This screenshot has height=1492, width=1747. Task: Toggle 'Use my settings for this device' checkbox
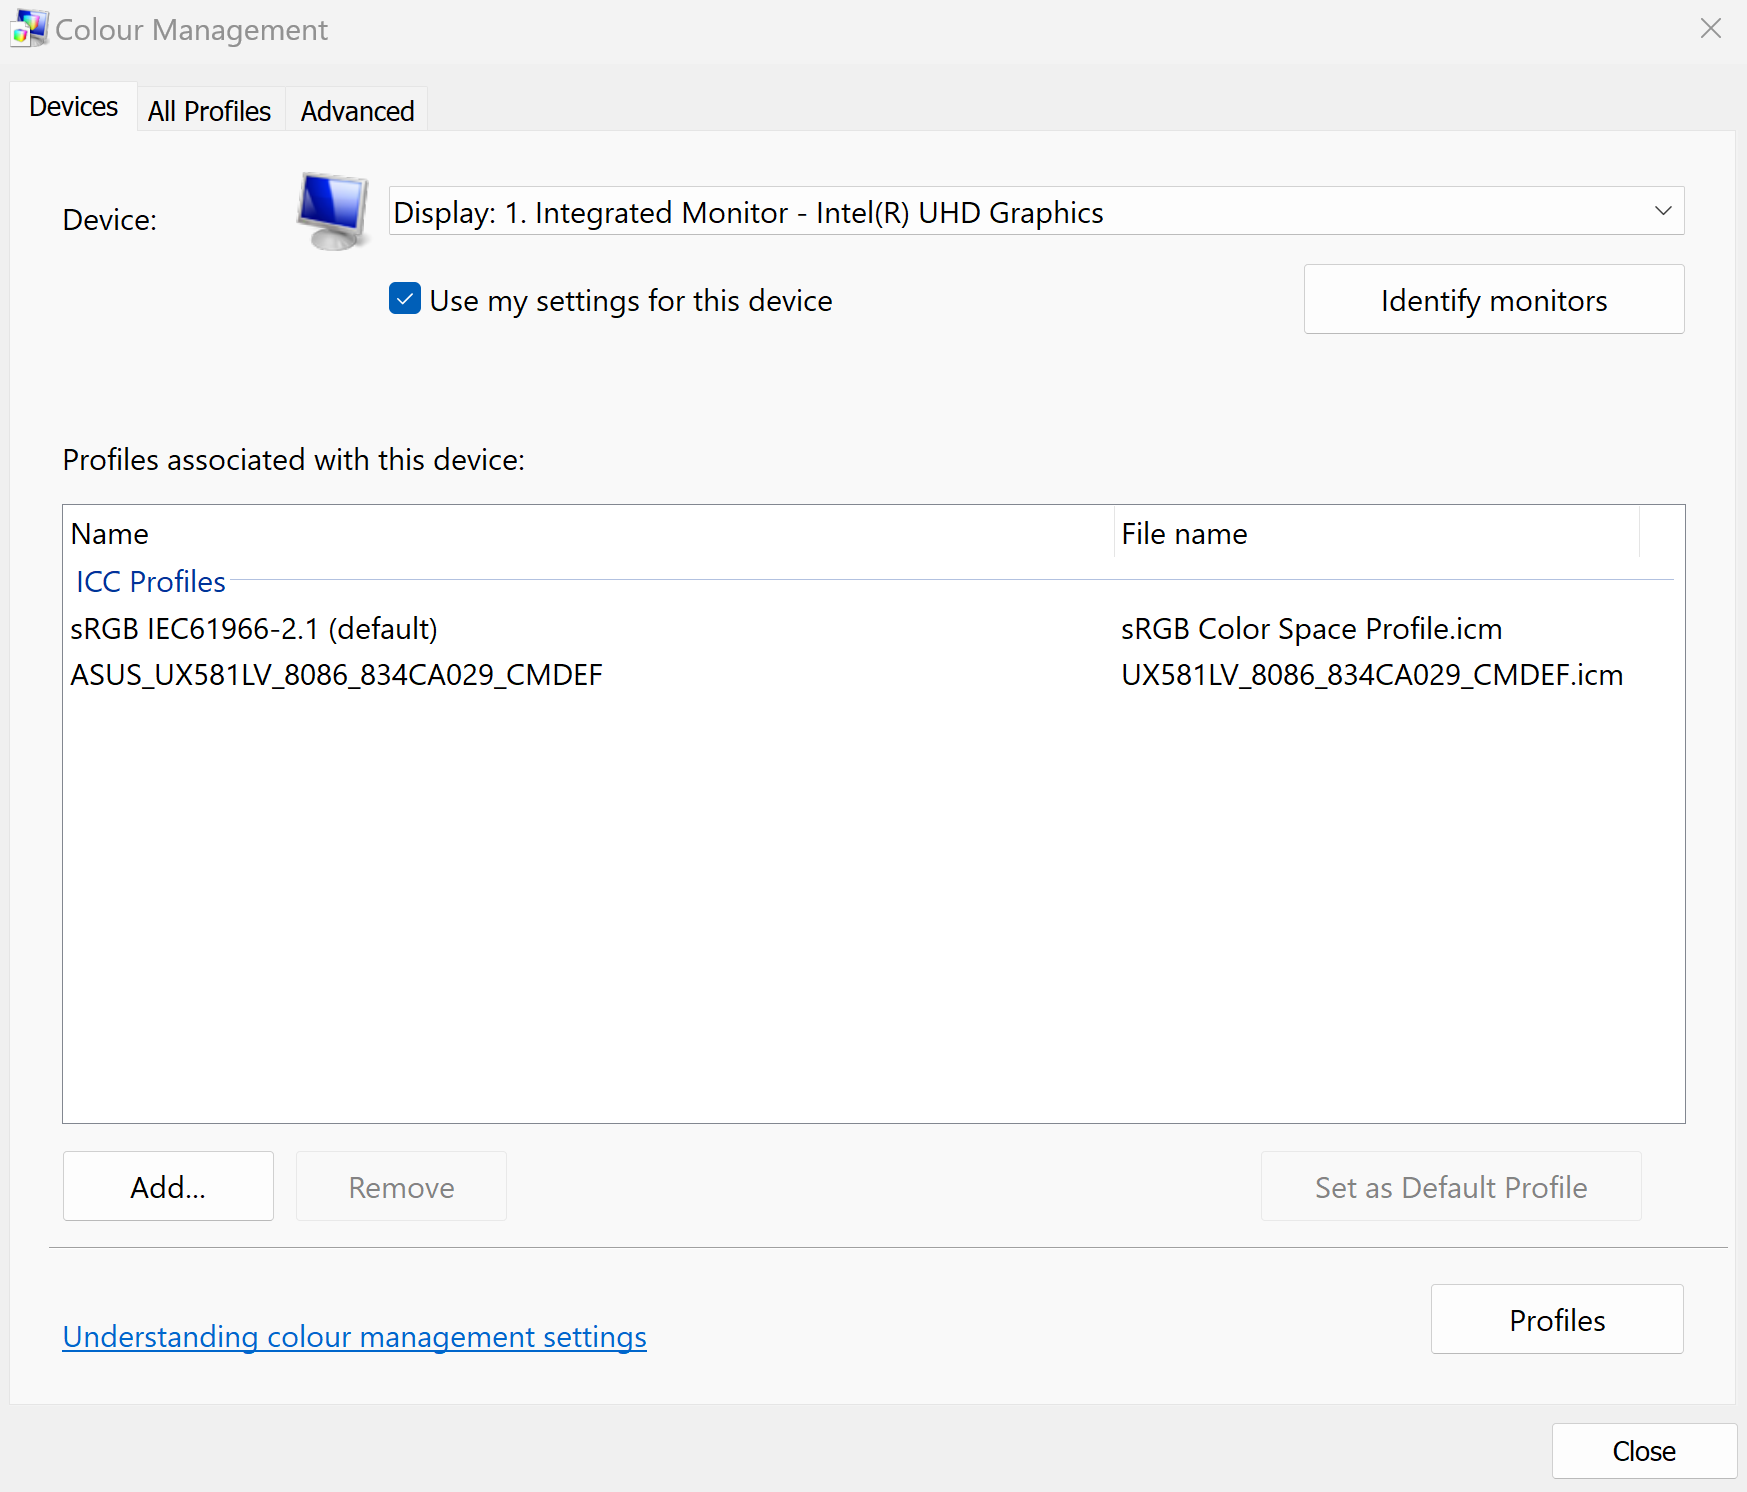coord(405,299)
